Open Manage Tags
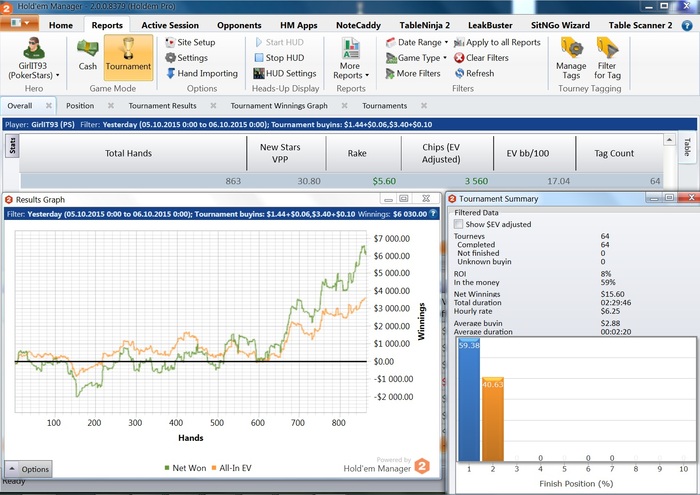This screenshot has height=495, width=700. point(571,59)
